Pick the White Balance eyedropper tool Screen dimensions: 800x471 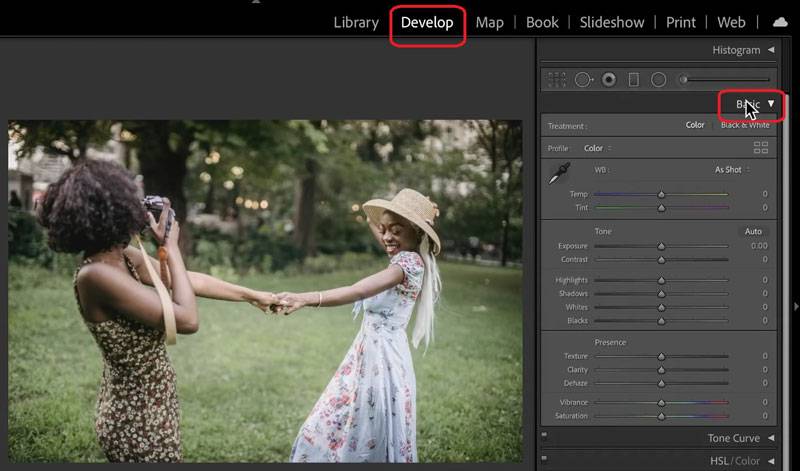[560, 173]
